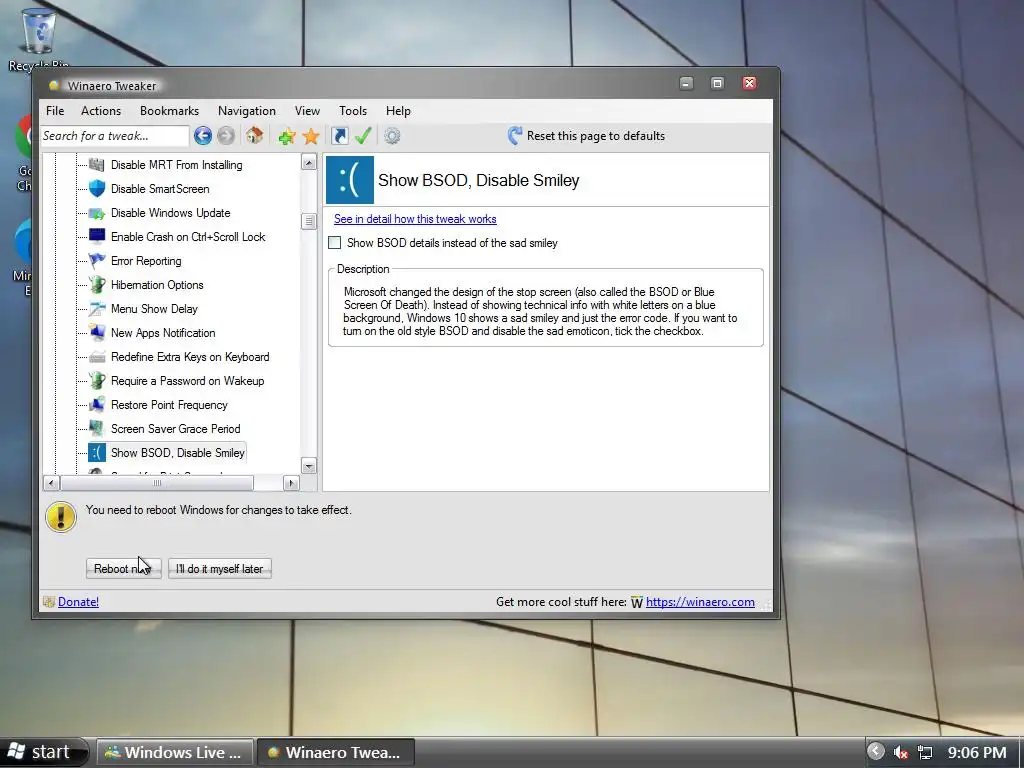Click Winaero Tweaker taskbar button
This screenshot has width=1024, height=768.
tap(336, 752)
